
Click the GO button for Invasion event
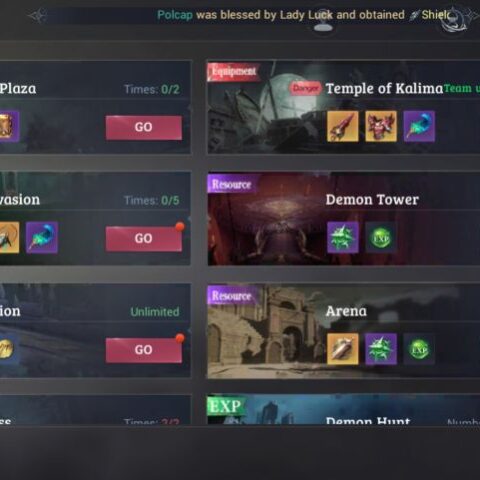(x=144, y=239)
